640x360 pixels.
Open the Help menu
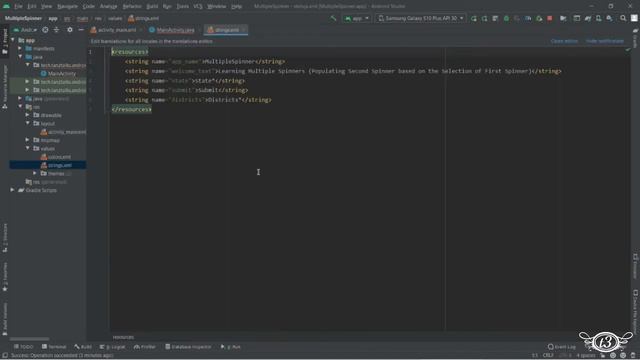tap(236, 6)
